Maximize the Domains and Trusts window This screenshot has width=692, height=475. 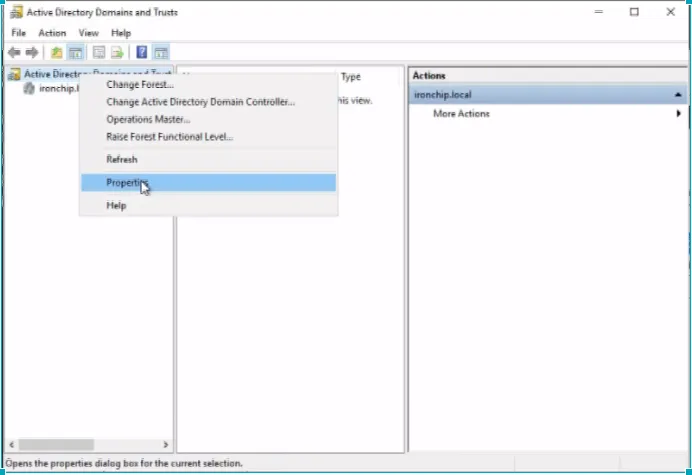pyautogui.click(x=634, y=12)
